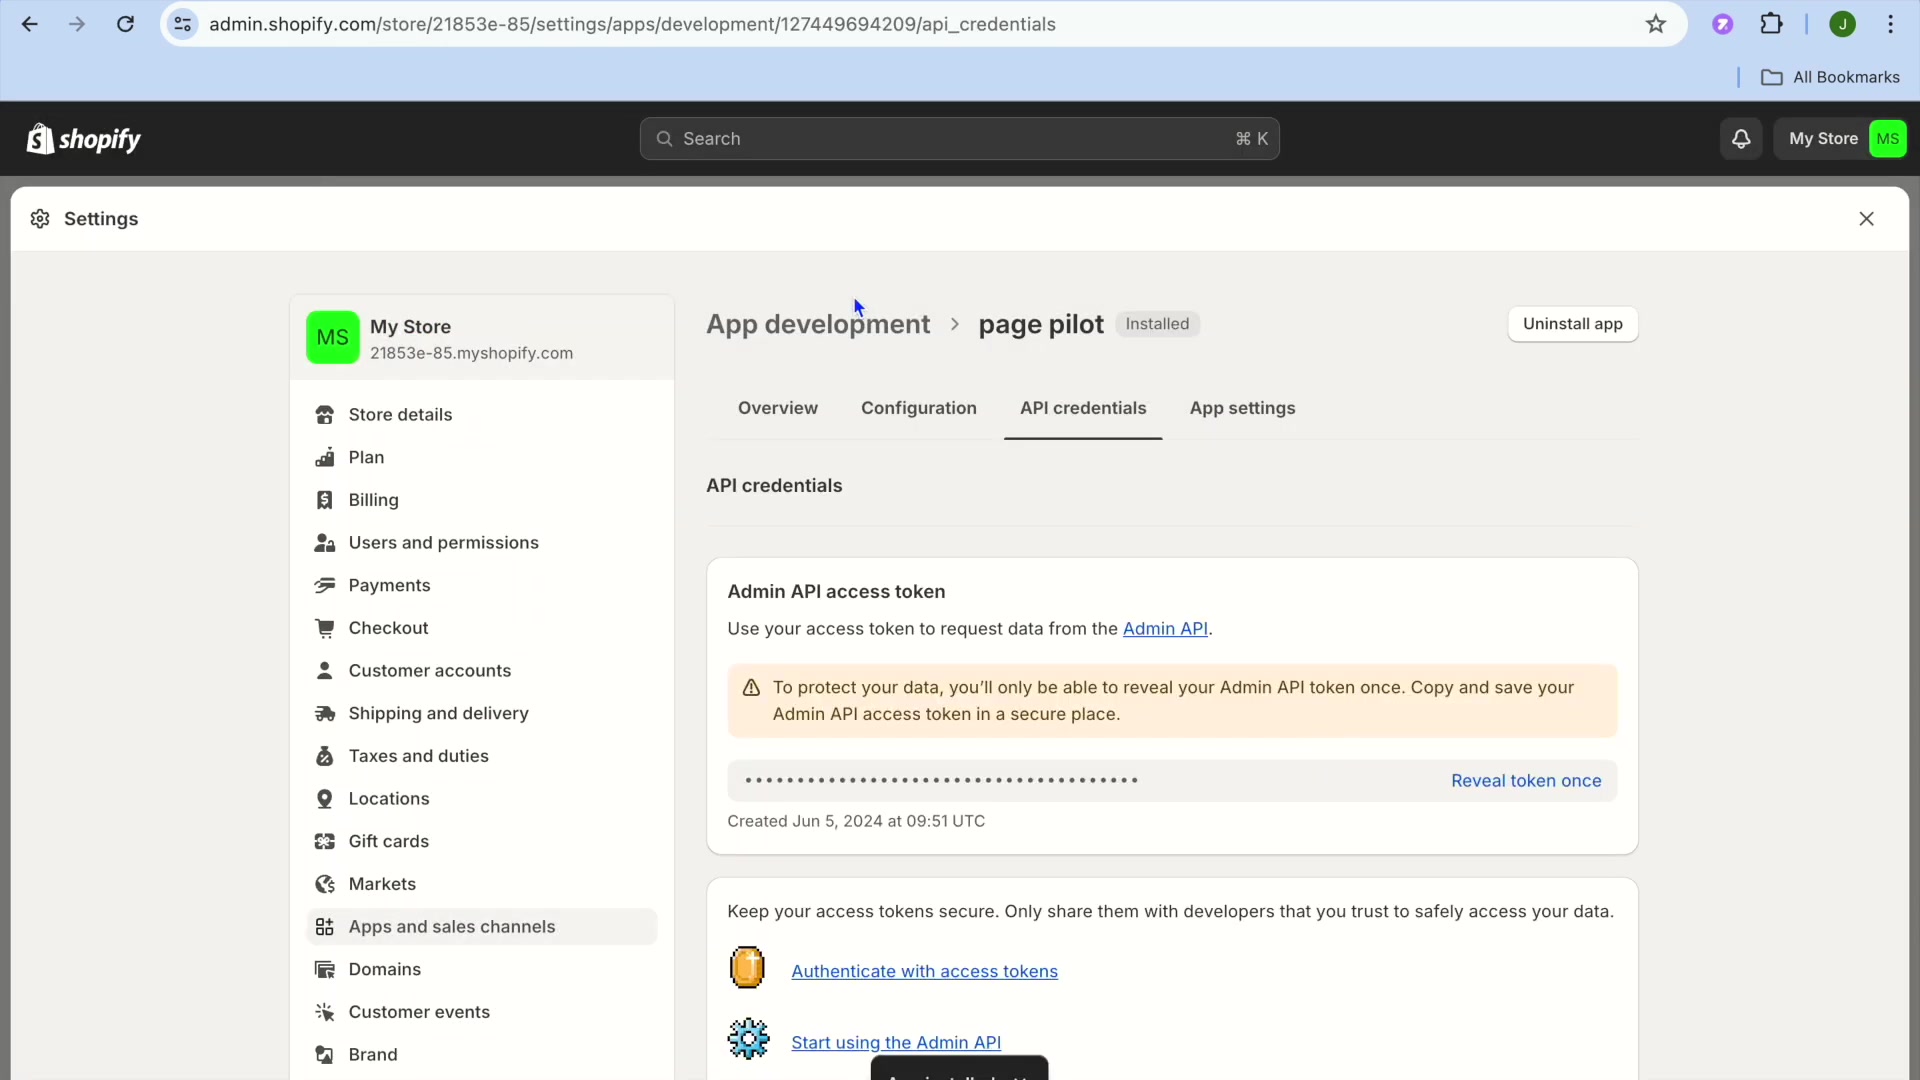Image resolution: width=1920 pixels, height=1080 pixels.
Task: Switch to the Overview tab
Action: point(778,408)
